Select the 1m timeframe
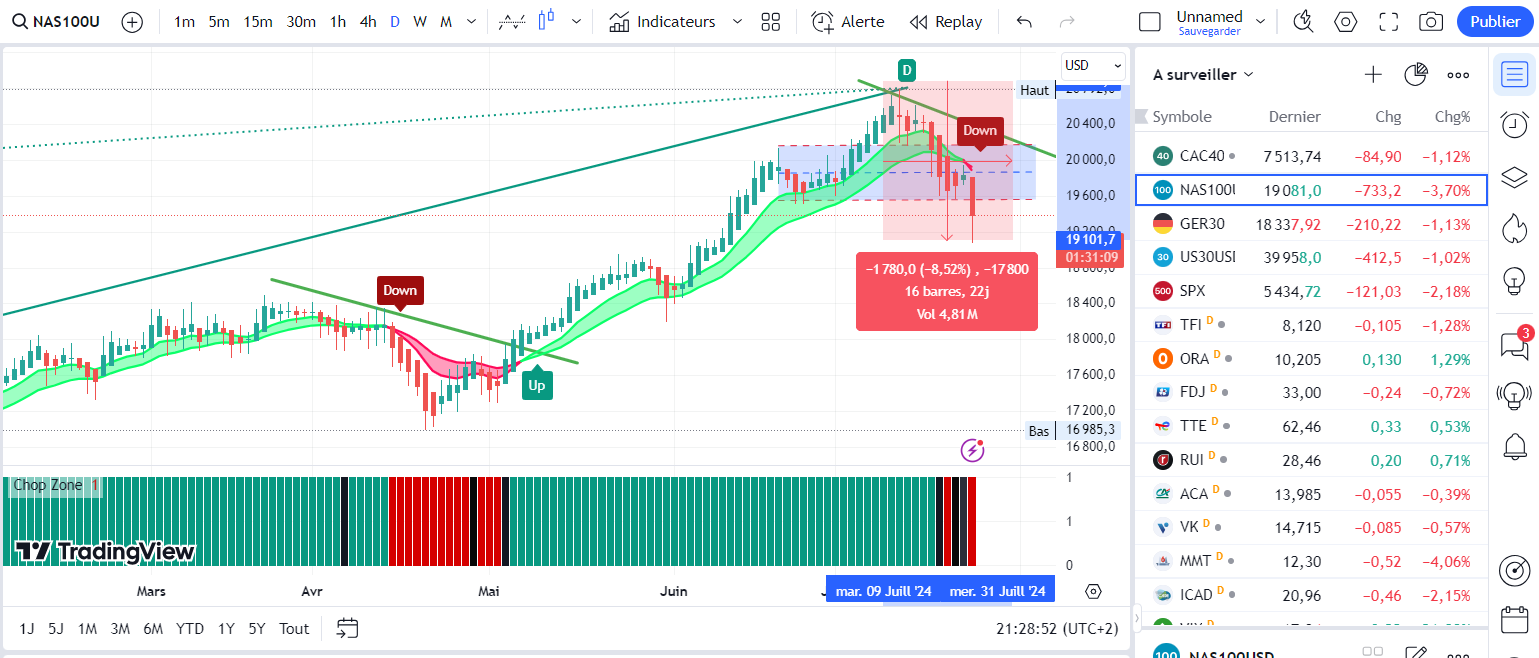Image resolution: width=1539 pixels, height=658 pixels. 184,22
